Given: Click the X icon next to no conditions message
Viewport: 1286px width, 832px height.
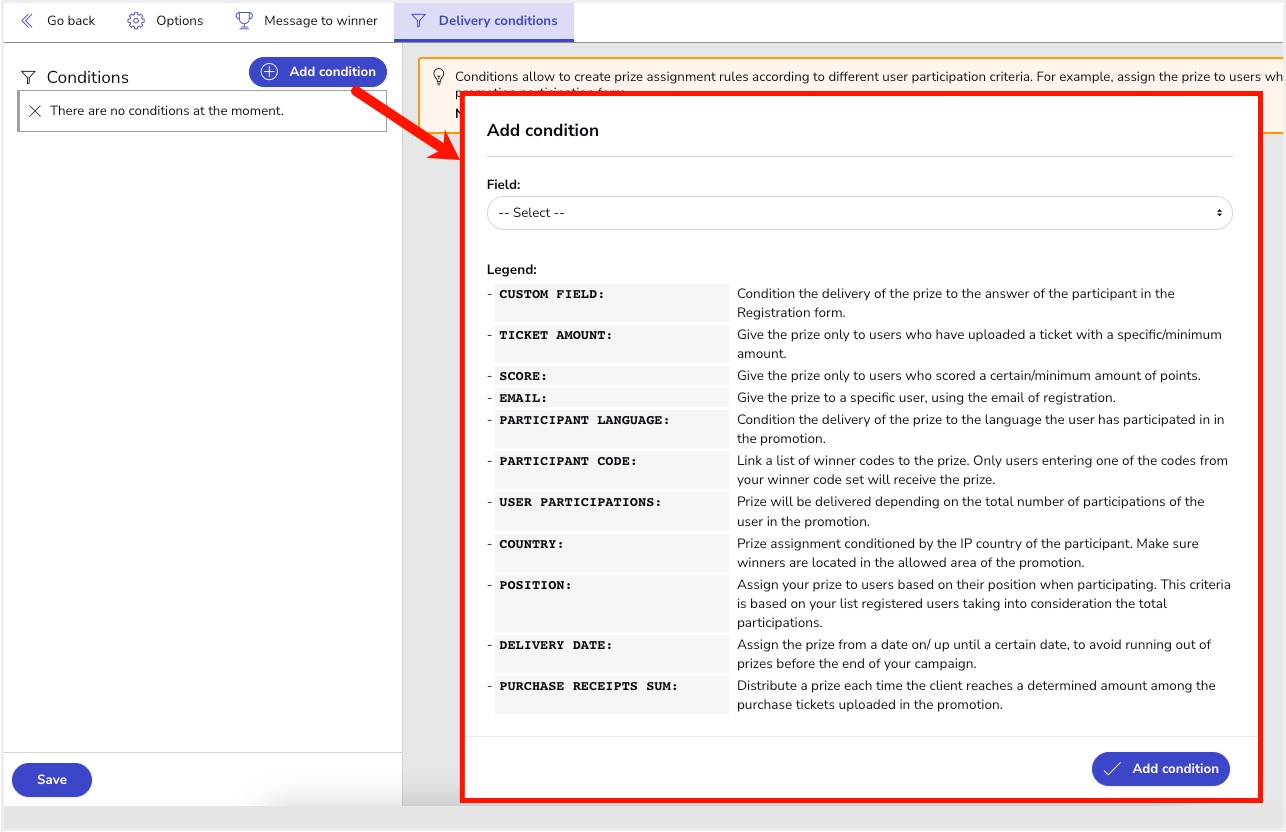Looking at the screenshot, I should [x=35, y=111].
